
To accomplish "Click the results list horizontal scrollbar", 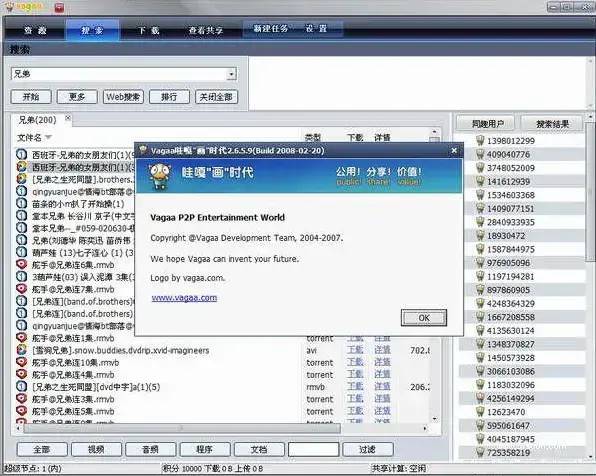I will click(x=182, y=428).
